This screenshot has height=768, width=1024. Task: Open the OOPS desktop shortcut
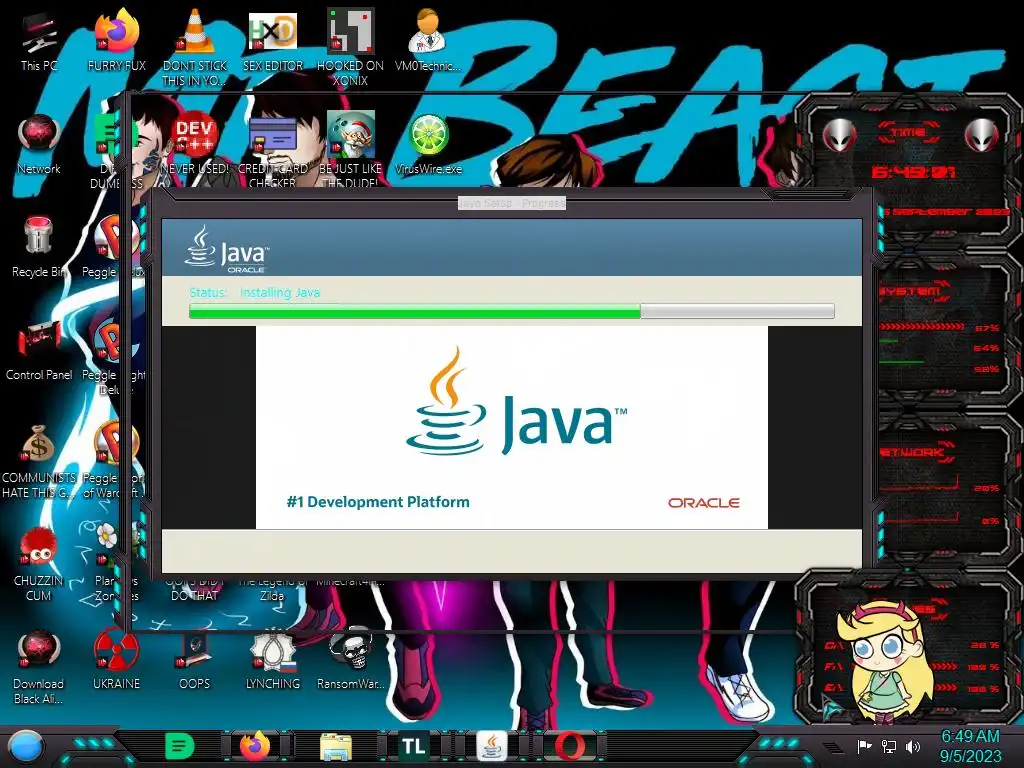(195, 660)
